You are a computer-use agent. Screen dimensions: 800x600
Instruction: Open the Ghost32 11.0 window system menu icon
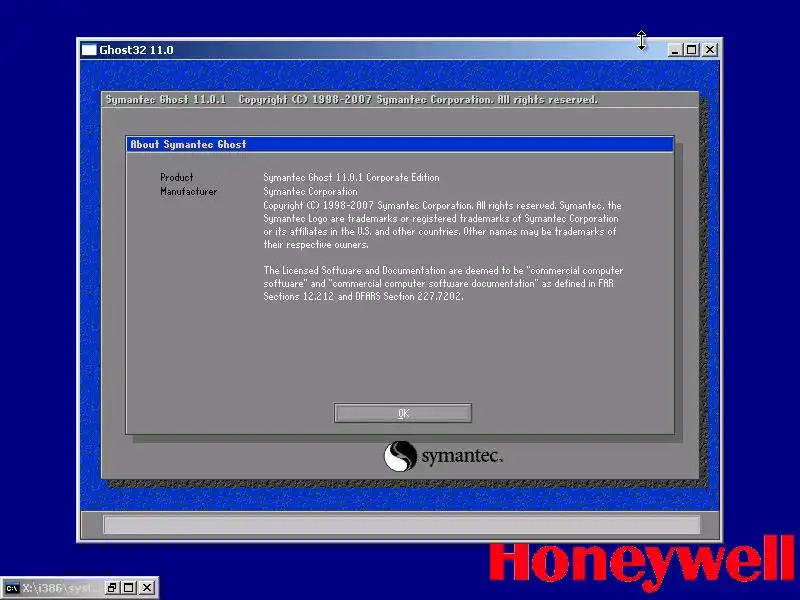tap(89, 50)
